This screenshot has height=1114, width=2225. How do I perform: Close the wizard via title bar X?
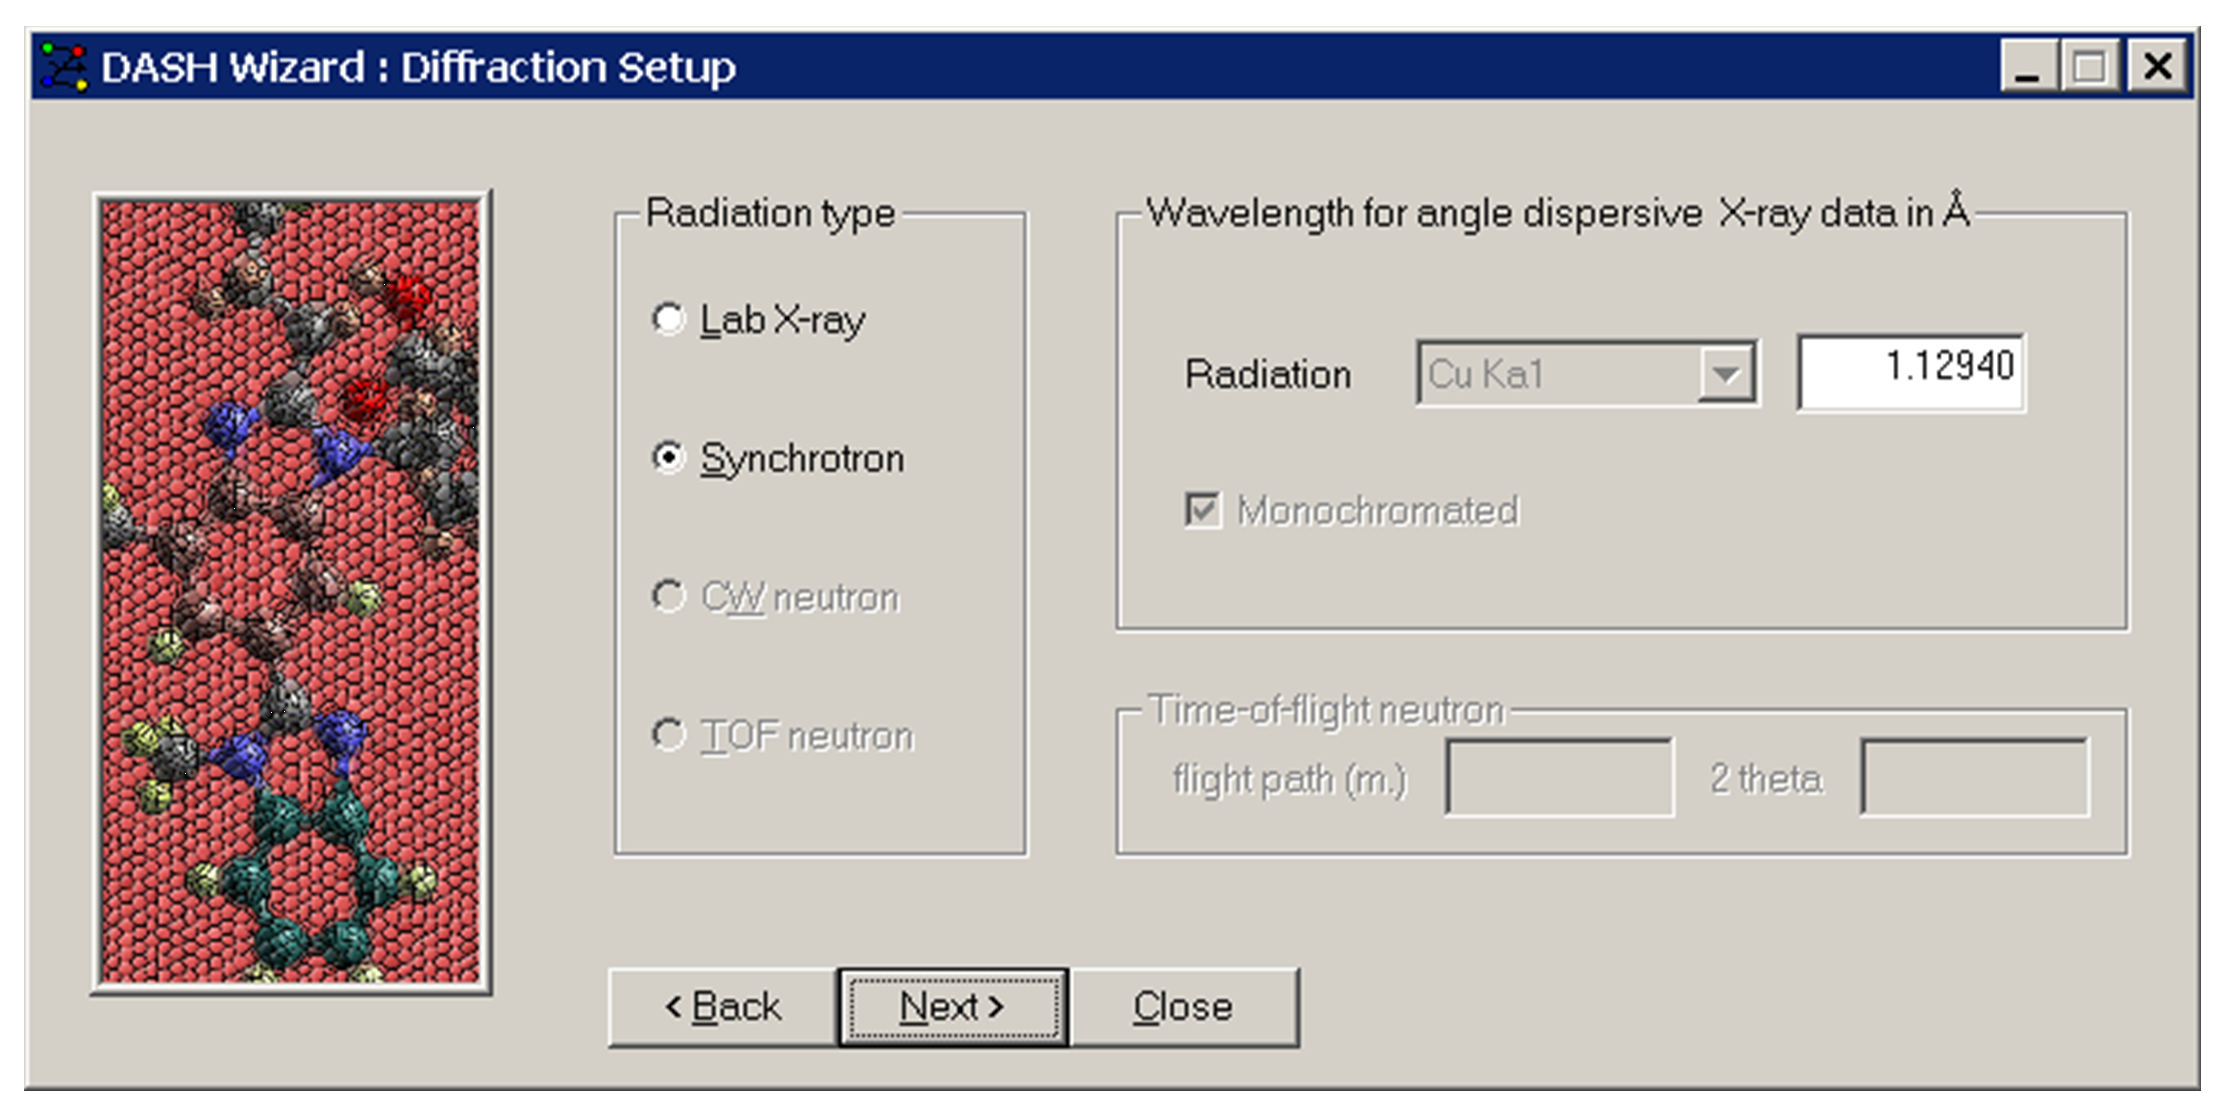2158,67
